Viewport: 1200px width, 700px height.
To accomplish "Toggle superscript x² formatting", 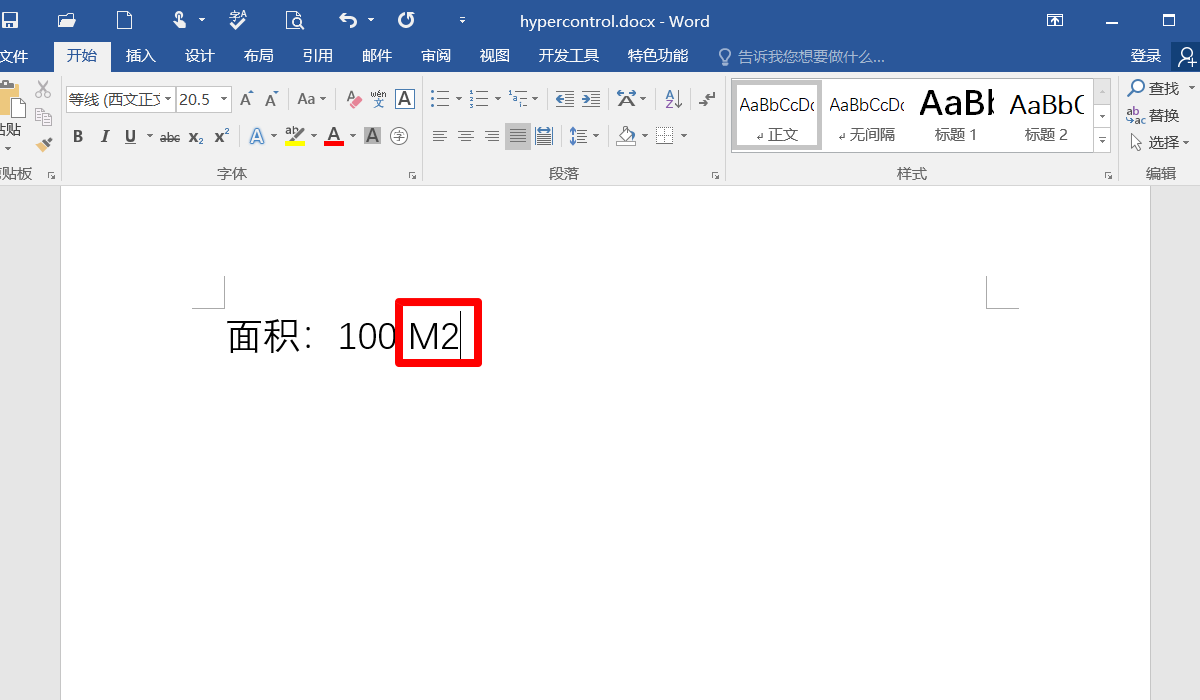I will (x=222, y=136).
